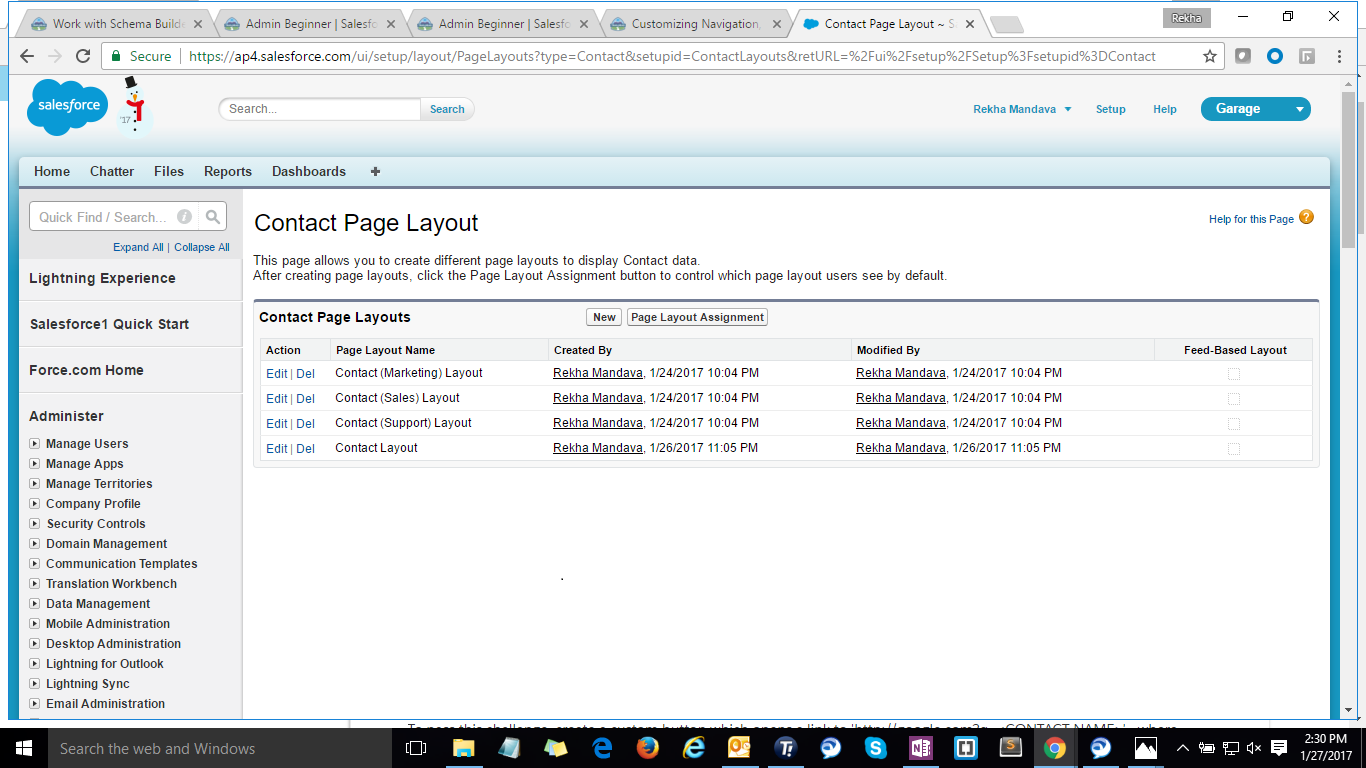
Task: Open Skype from the taskbar
Action: 876,748
